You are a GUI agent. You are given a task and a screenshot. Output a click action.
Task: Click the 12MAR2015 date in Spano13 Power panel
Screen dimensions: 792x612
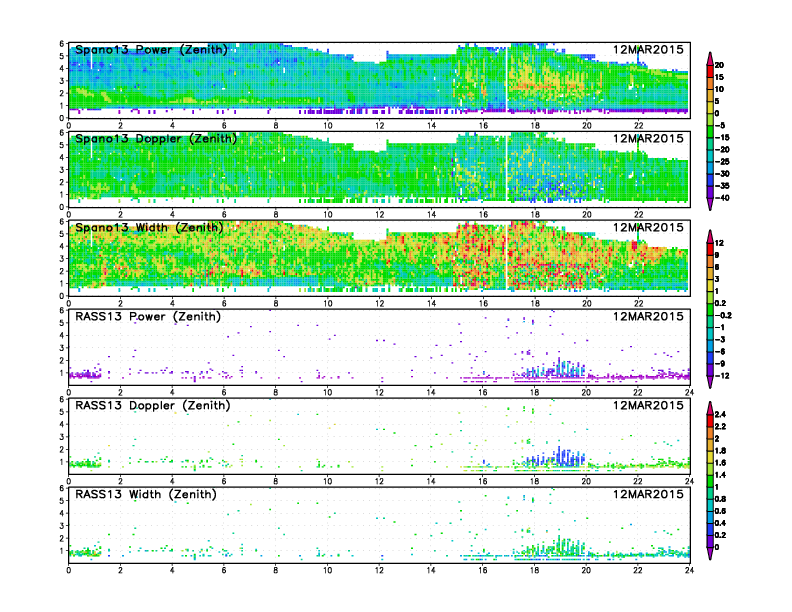(x=648, y=49)
